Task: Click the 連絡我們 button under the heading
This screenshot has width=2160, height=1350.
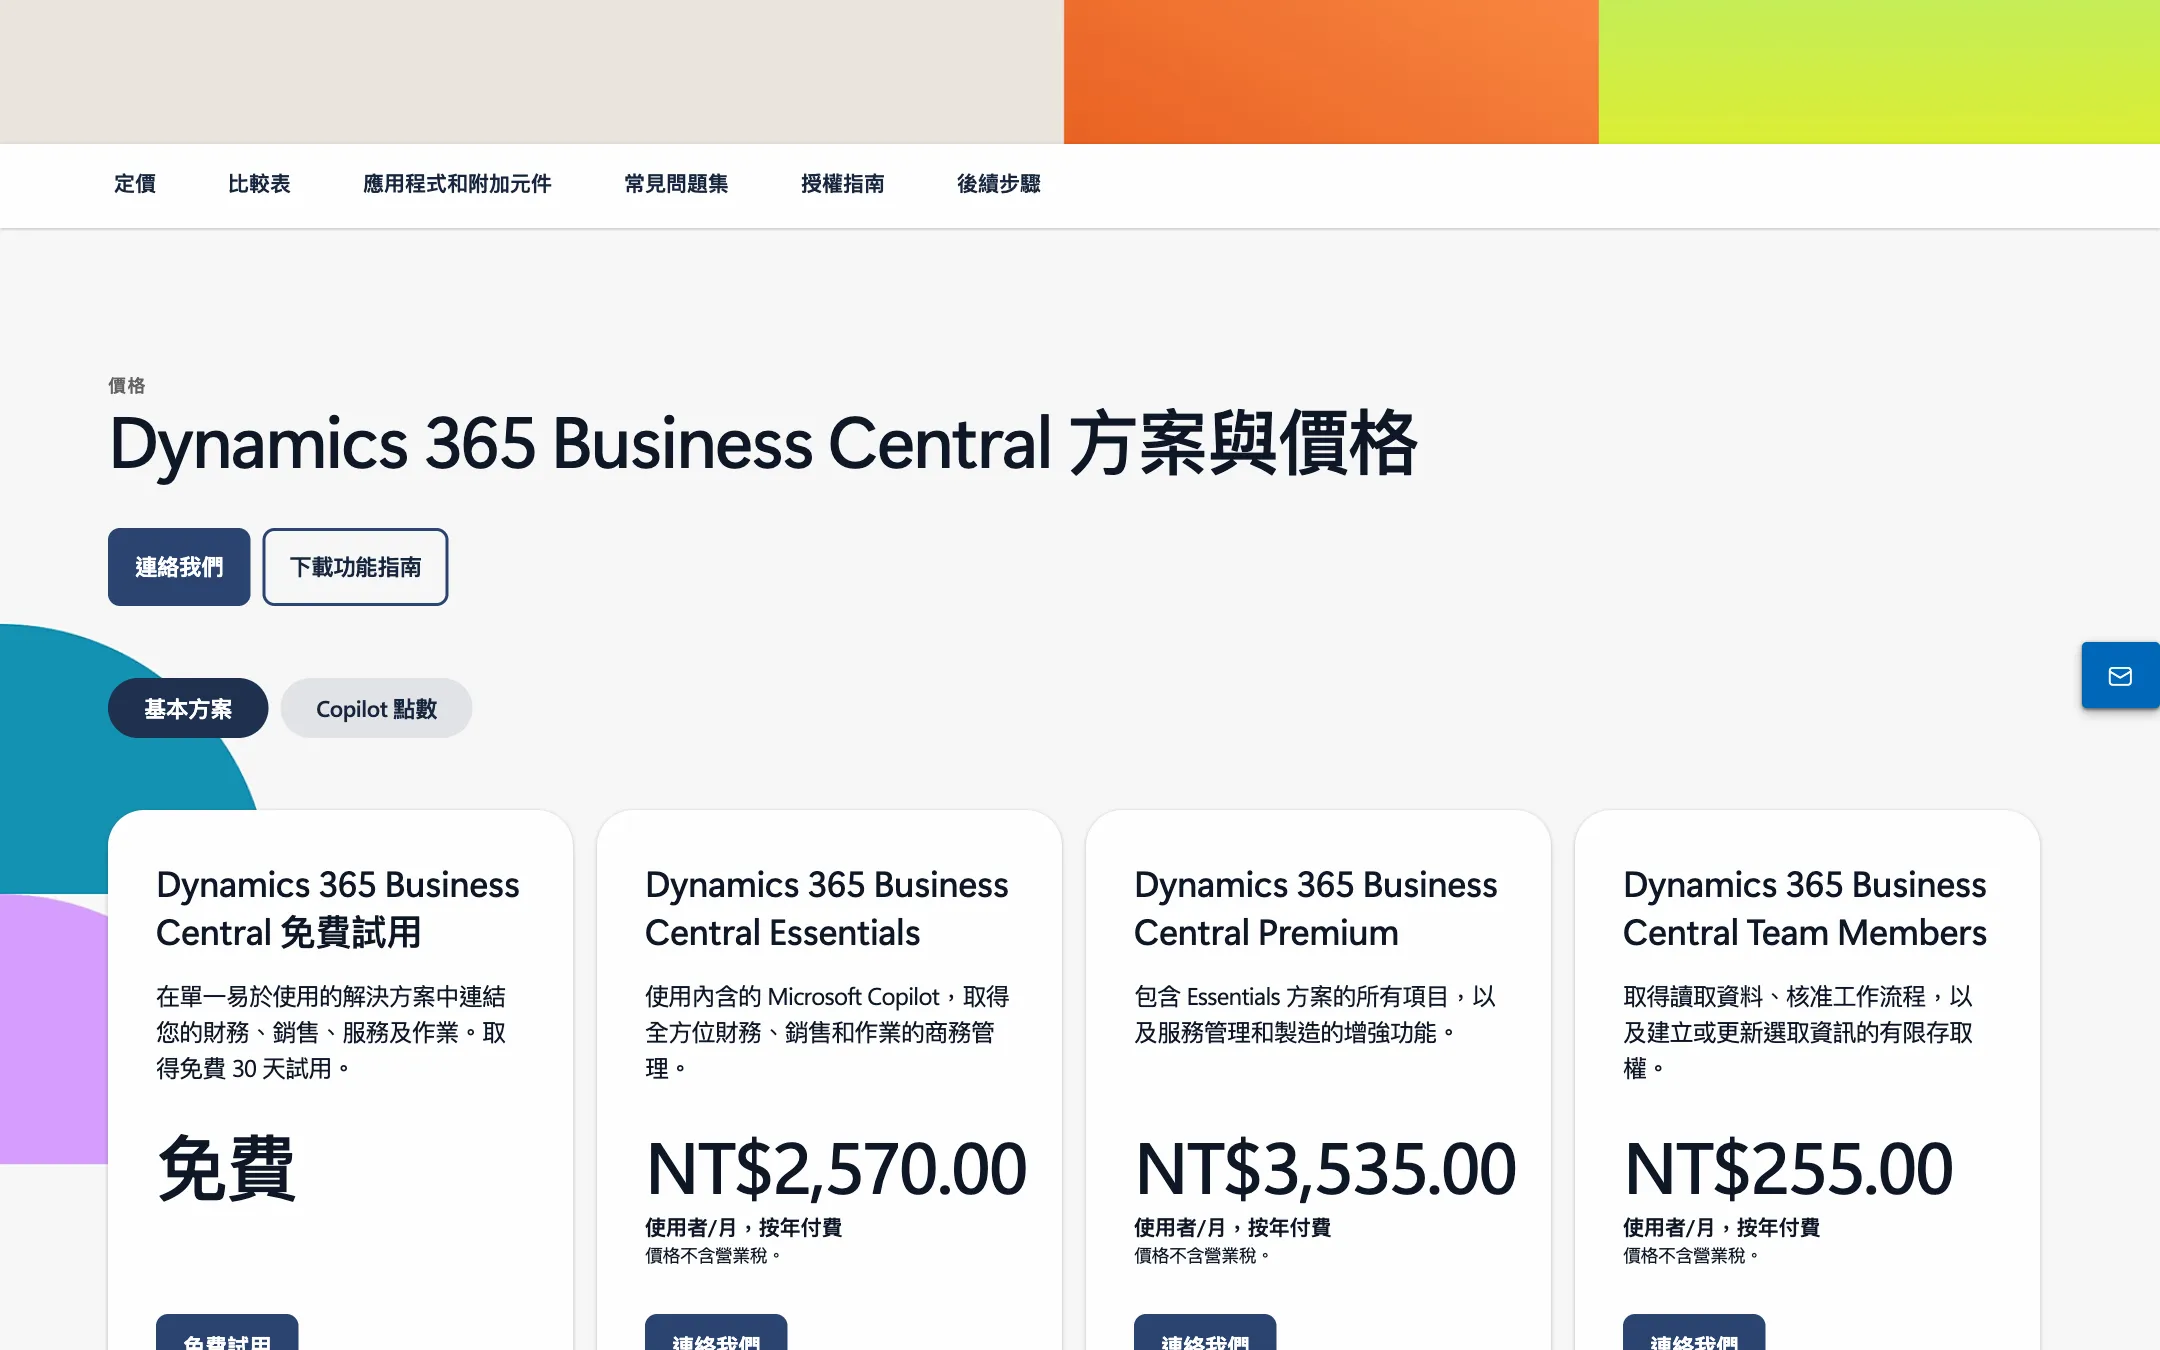Action: click(x=179, y=567)
